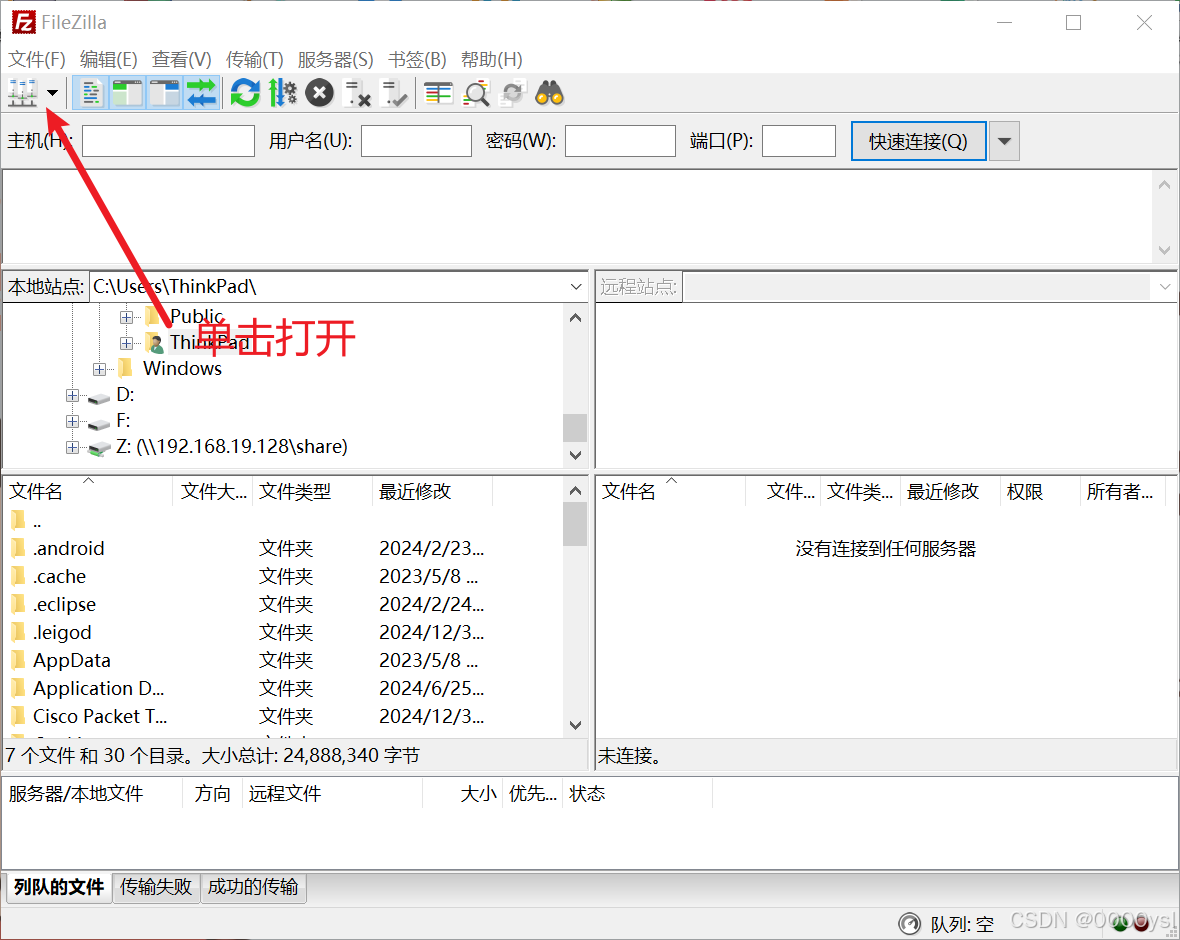The width and height of the screenshot is (1180, 940).
Task: Click message log scrollbar down arrow
Action: point(1164,250)
